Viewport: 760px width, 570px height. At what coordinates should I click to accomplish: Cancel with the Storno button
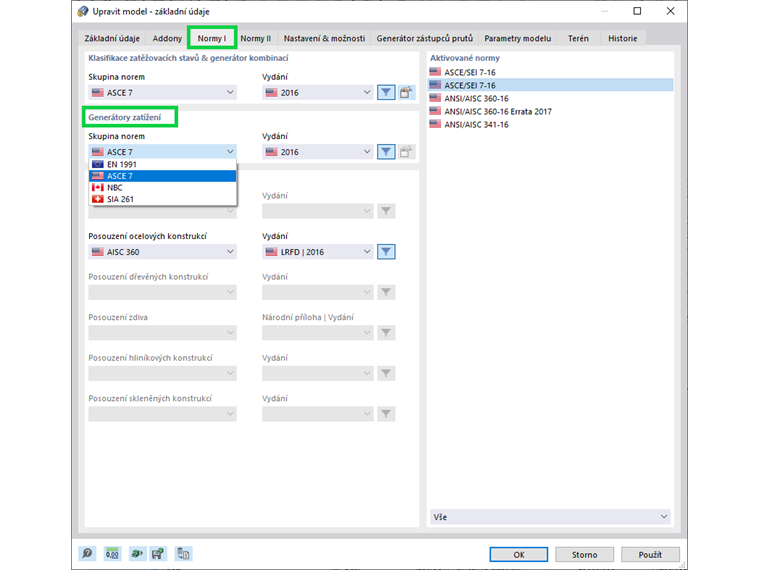585,554
